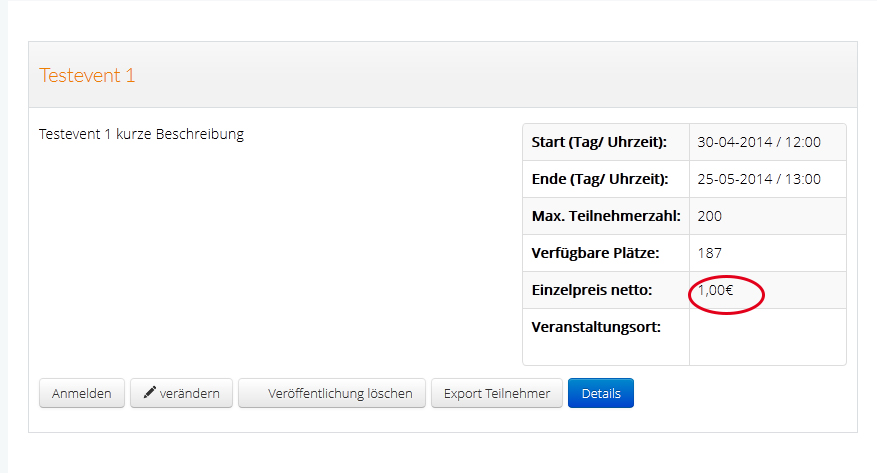Click the max participants value 200
The image size is (877, 473).
pyautogui.click(x=710, y=216)
